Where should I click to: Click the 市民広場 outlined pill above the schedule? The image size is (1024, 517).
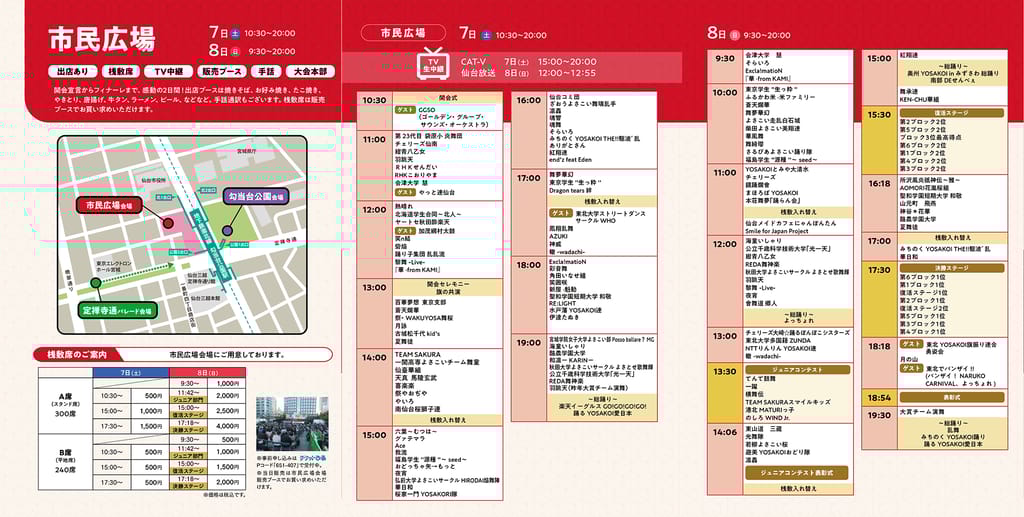click(404, 33)
